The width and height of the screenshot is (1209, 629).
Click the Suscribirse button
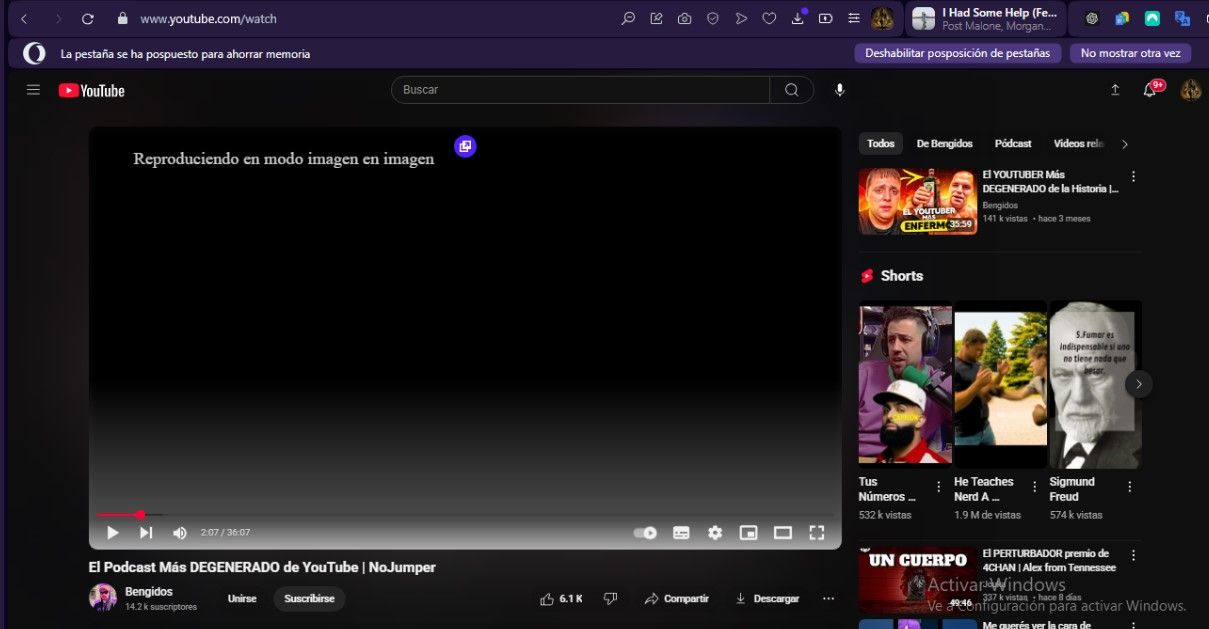click(x=309, y=599)
